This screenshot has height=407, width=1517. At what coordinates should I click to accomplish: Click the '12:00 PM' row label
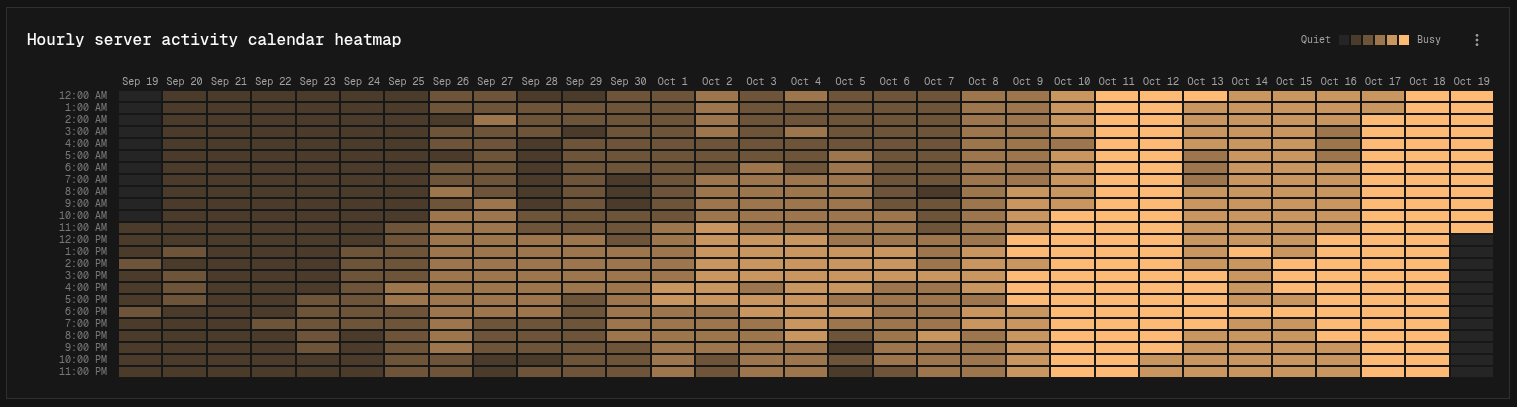(83, 240)
